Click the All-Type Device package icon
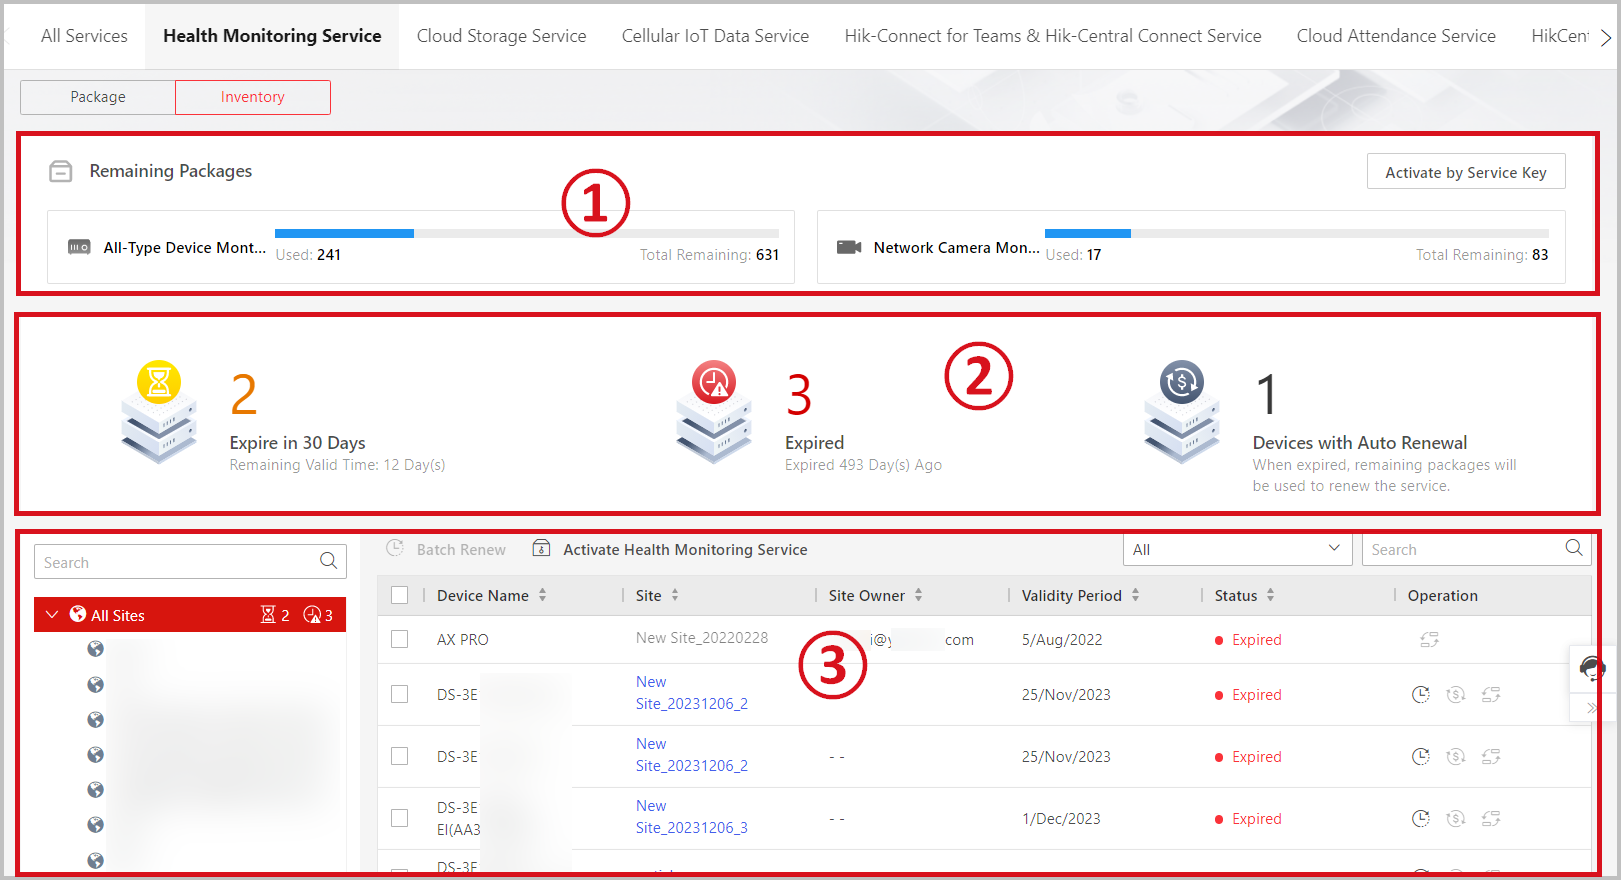Screen dimensions: 1621x880 pyautogui.click(x=79, y=247)
